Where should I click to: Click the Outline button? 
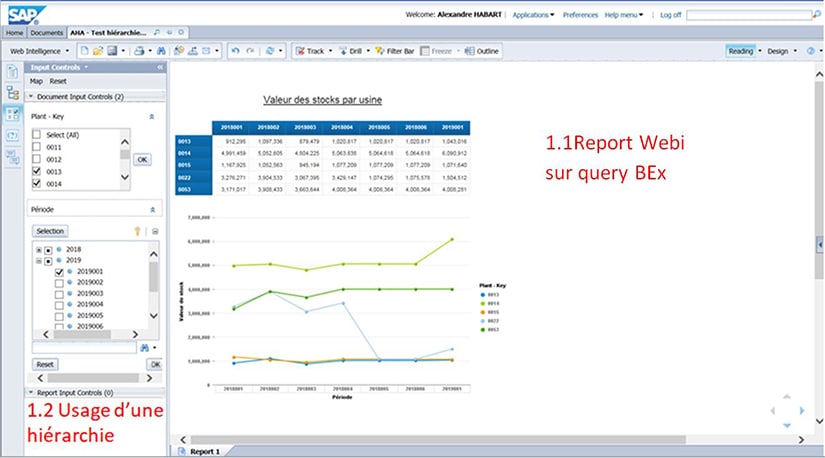point(481,51)
